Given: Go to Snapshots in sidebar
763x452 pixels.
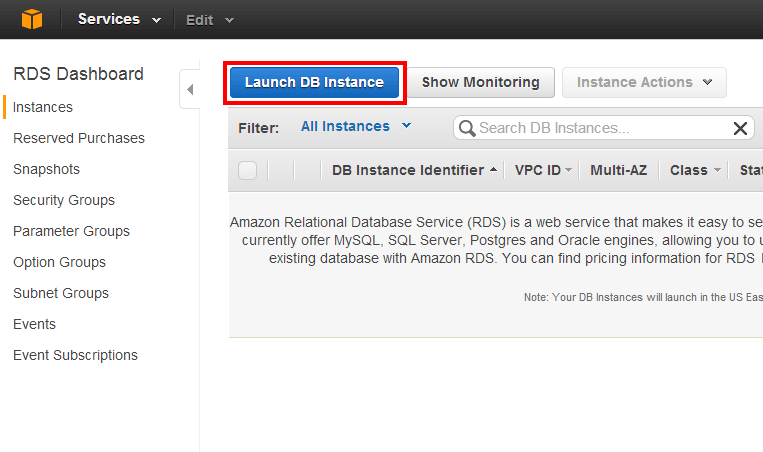Looking at the screenshot, I should pos(46,169).
